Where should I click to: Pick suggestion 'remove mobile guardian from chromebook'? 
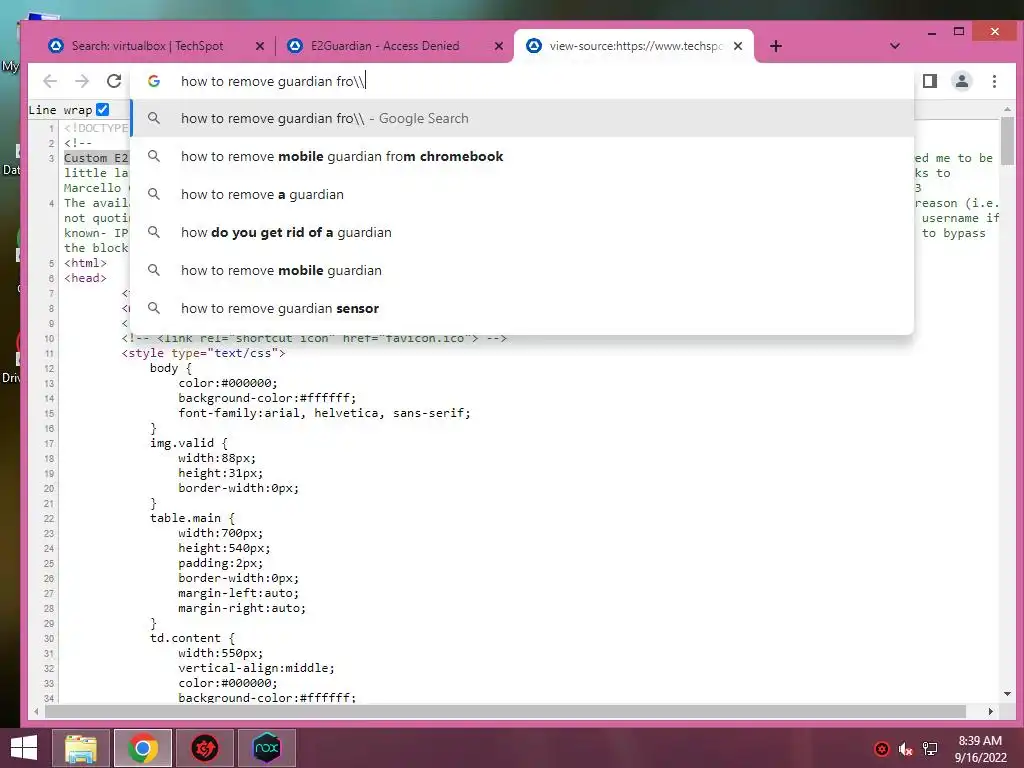click(522, 156)
